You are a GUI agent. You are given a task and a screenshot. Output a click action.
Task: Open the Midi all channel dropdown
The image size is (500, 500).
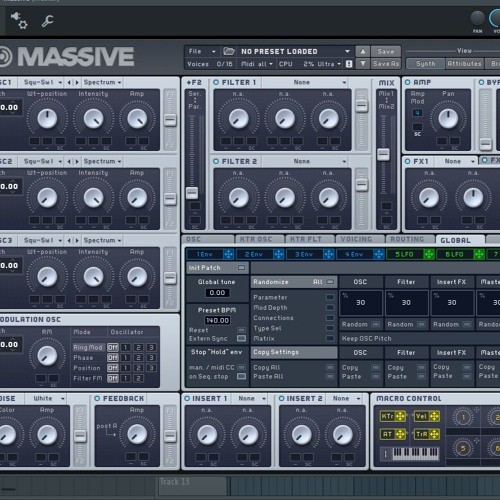[257, 64]
